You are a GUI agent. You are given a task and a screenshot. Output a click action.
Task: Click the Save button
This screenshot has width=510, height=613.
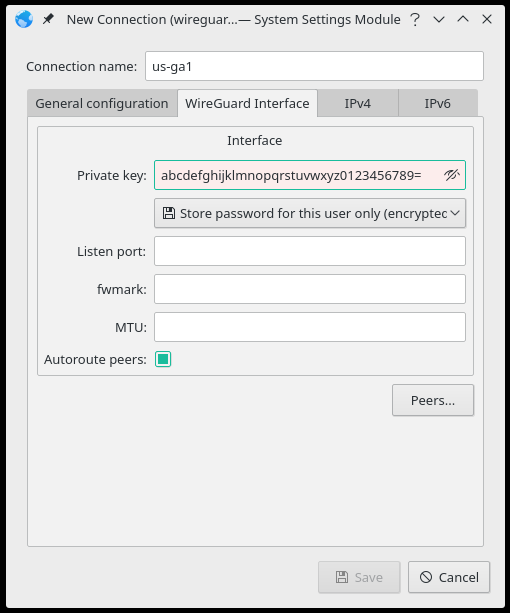(359, 577)
